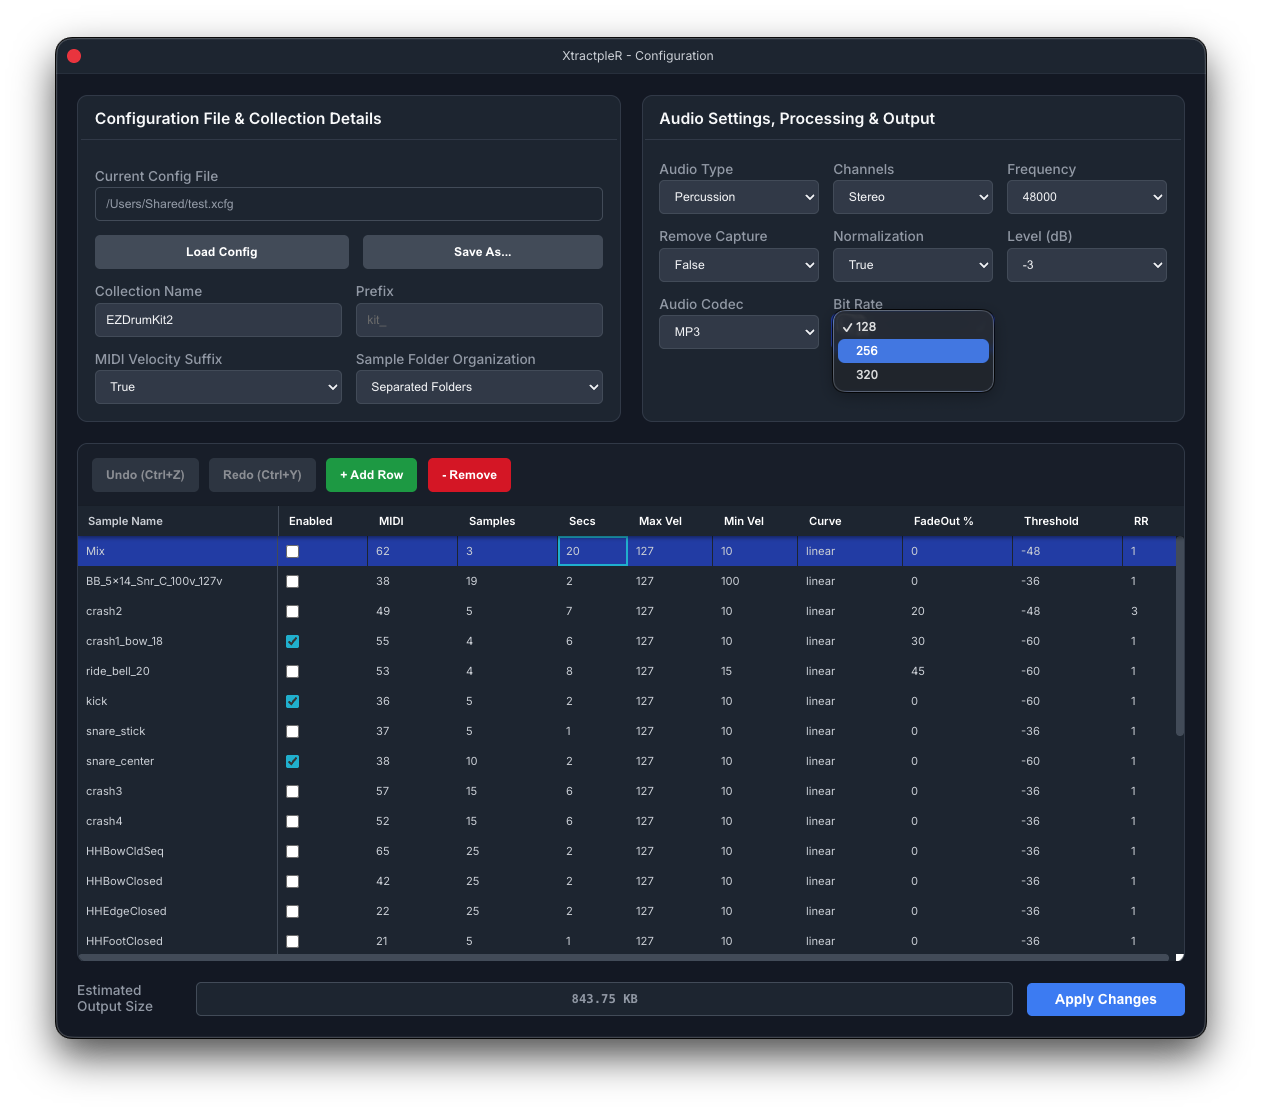Screen dimensions: 1262x1112
Task: Click the table's vertical scrollbar
Action: tap(1179, 640)
